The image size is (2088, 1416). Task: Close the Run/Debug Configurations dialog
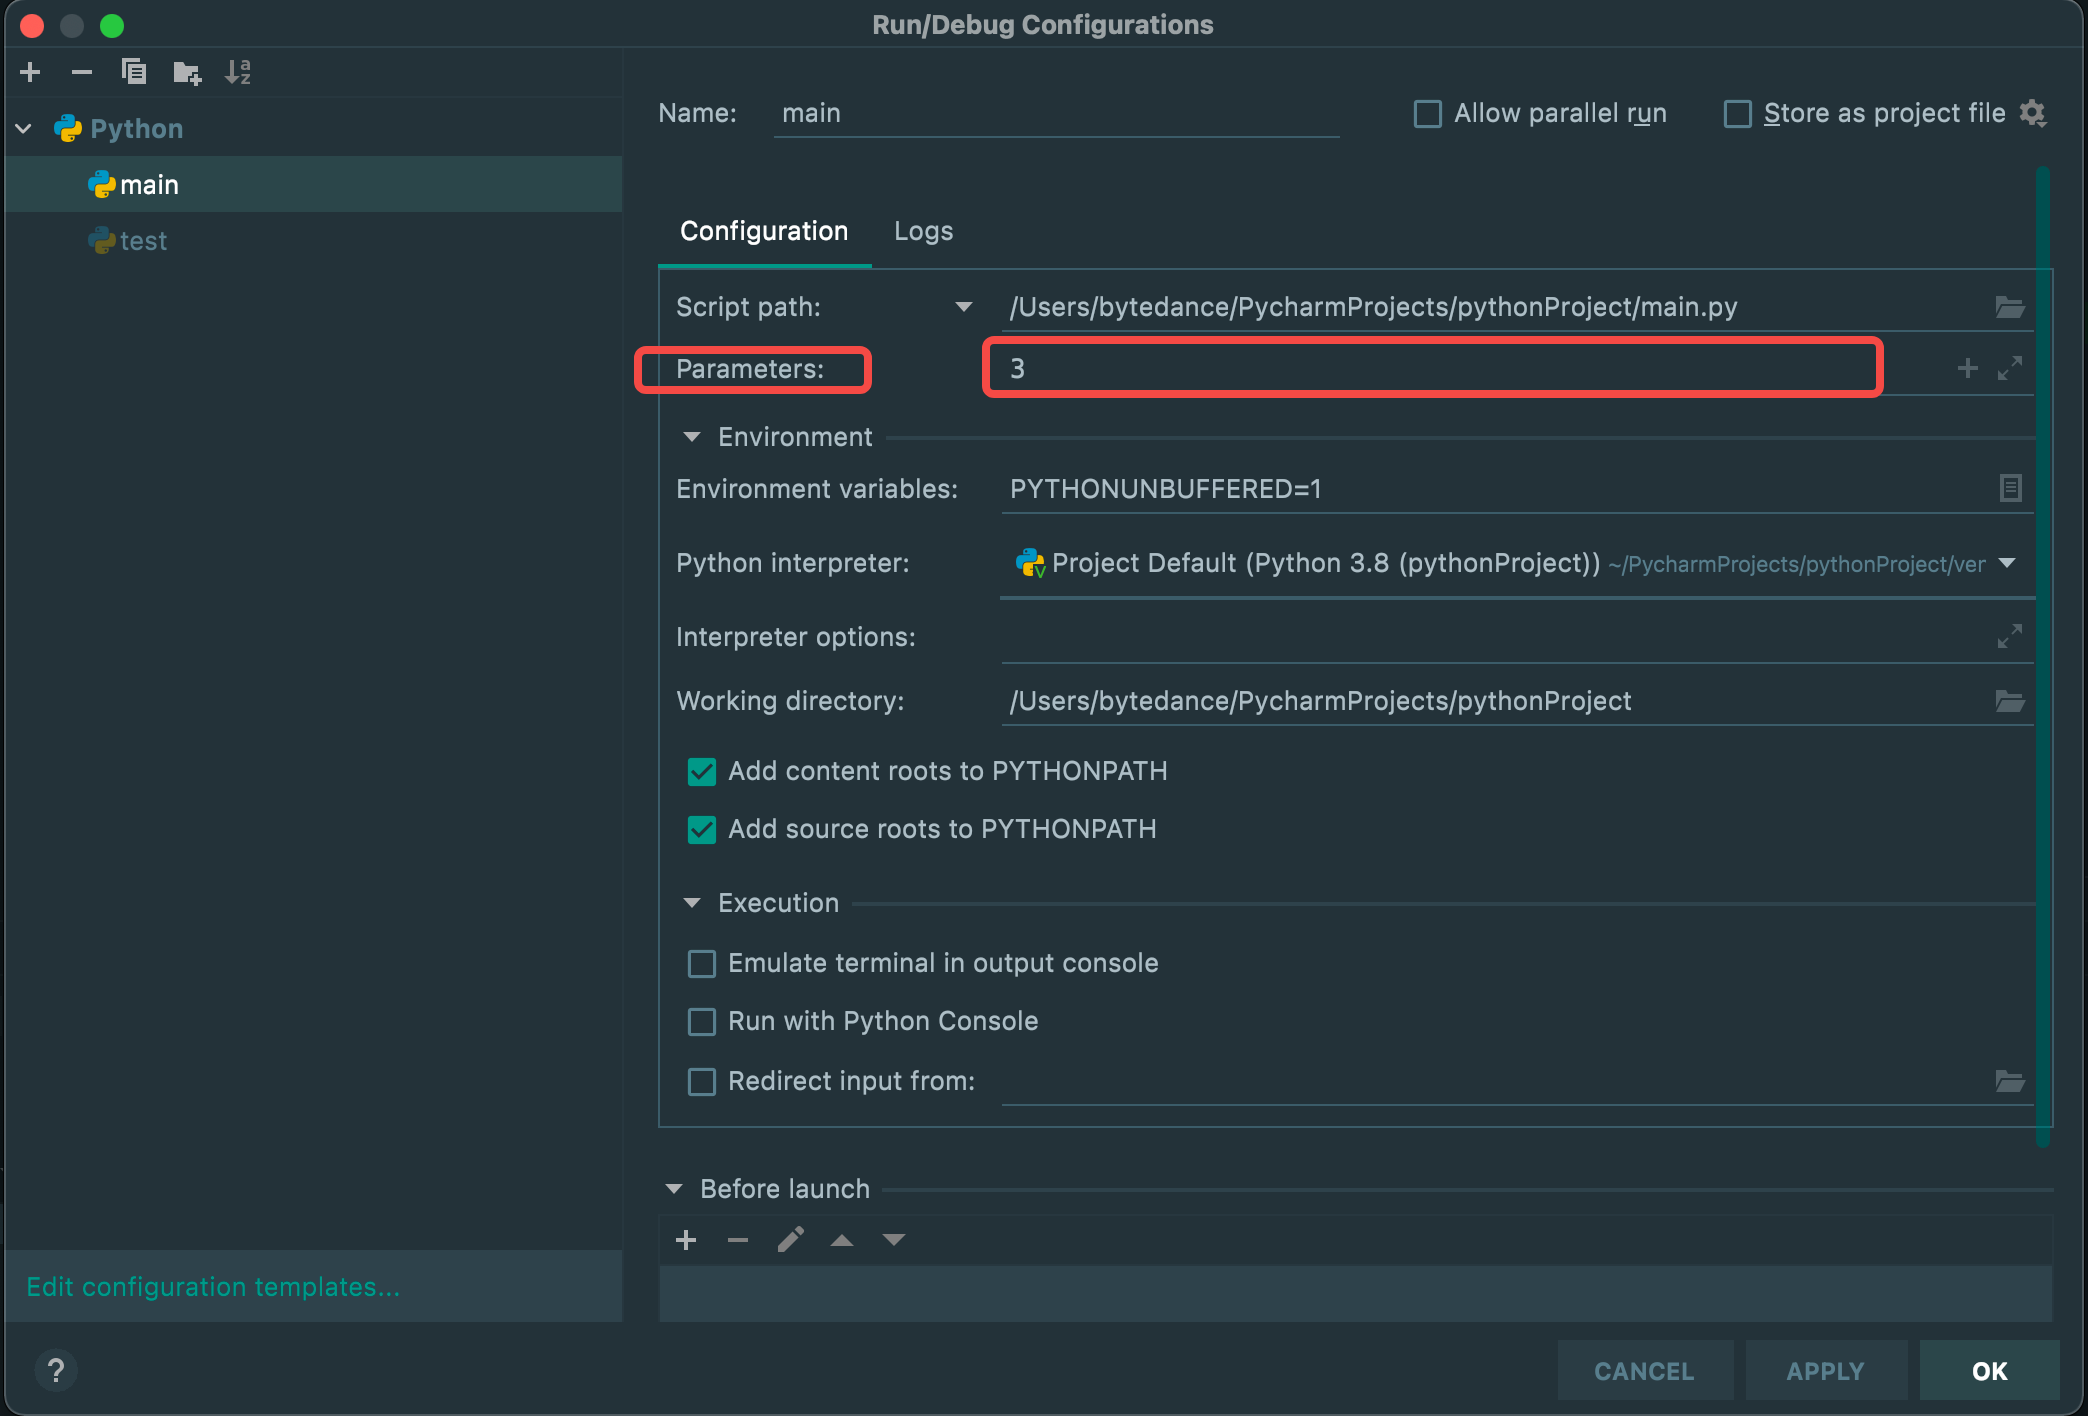[32, 25]
